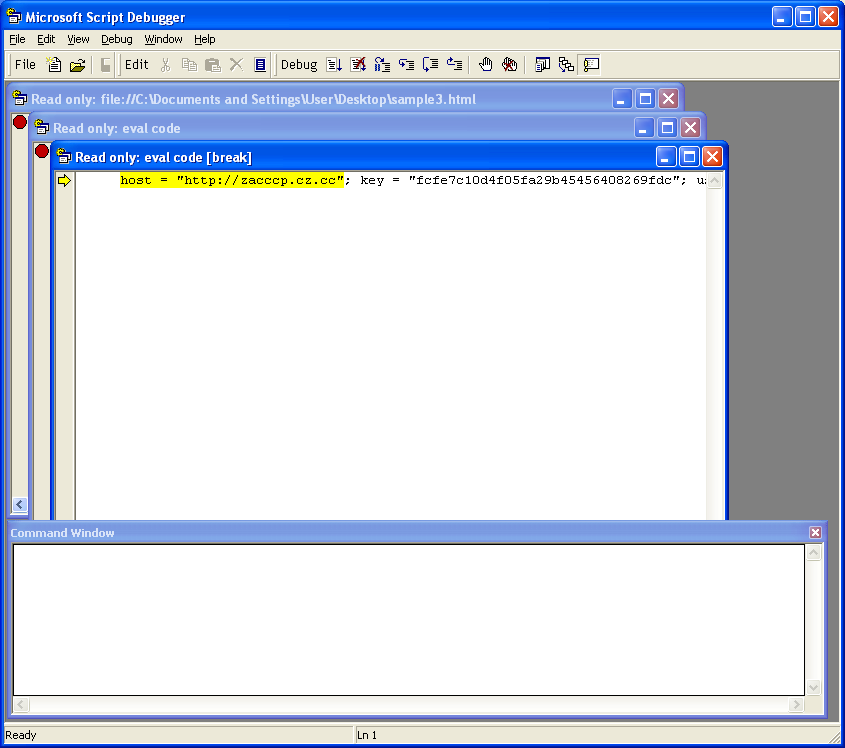Select the sample3.html window title bar

click(300, 99)
